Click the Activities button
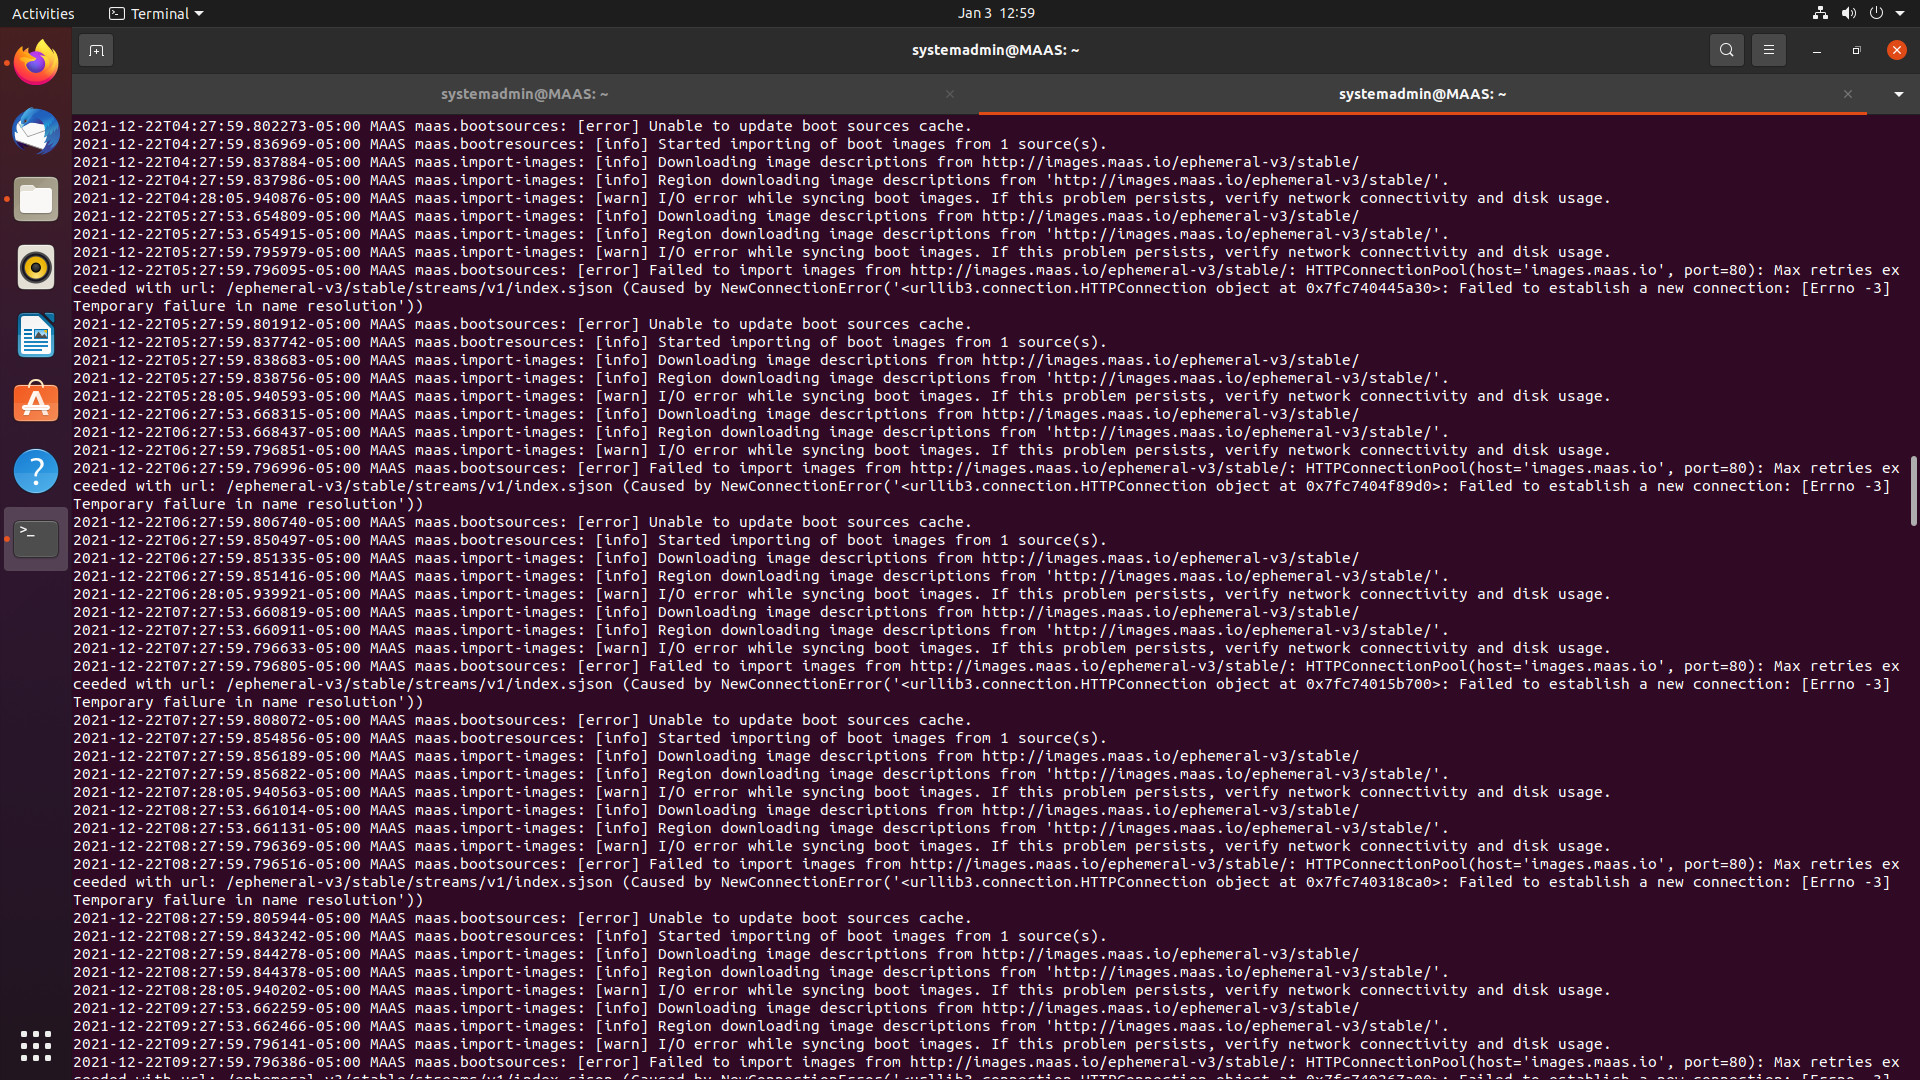 tap(43, 13)
